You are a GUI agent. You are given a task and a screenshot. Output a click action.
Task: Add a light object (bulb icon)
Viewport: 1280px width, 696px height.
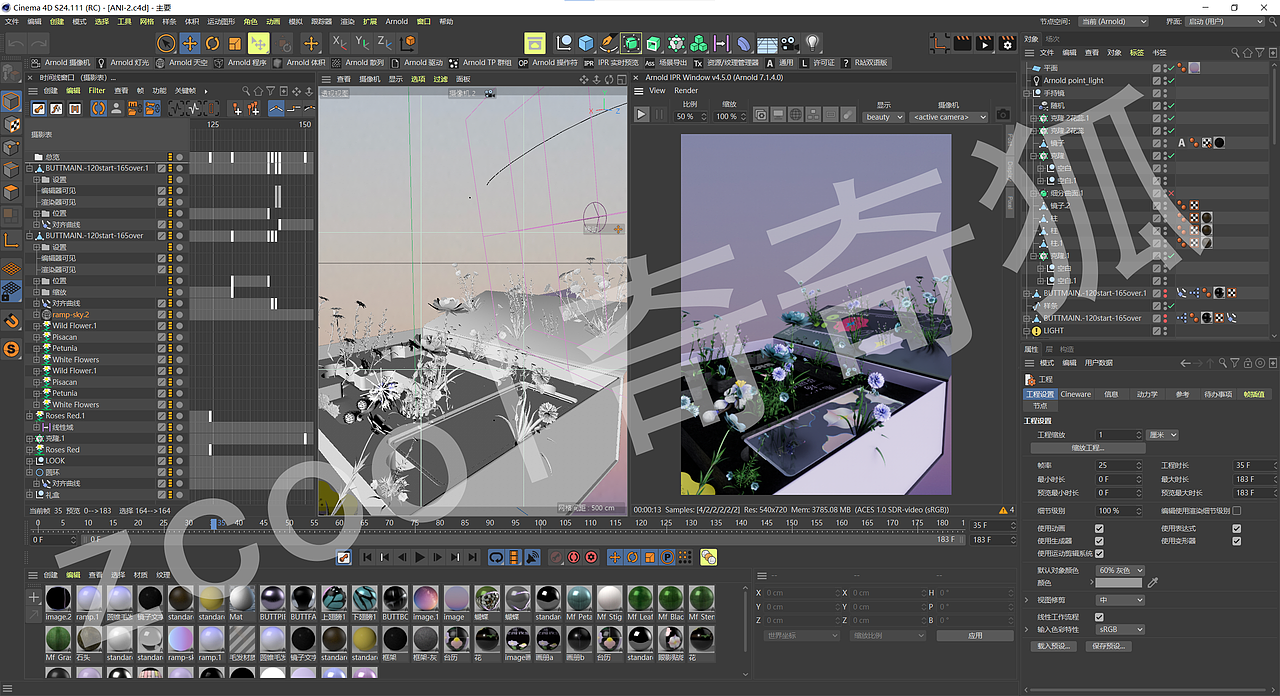(813, 43)
